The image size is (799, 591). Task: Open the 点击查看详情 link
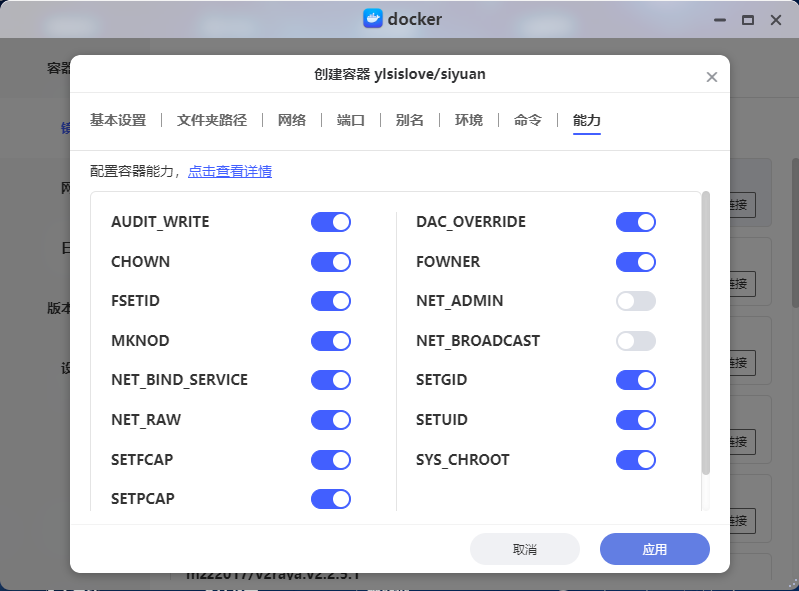(x=230, y=171)
